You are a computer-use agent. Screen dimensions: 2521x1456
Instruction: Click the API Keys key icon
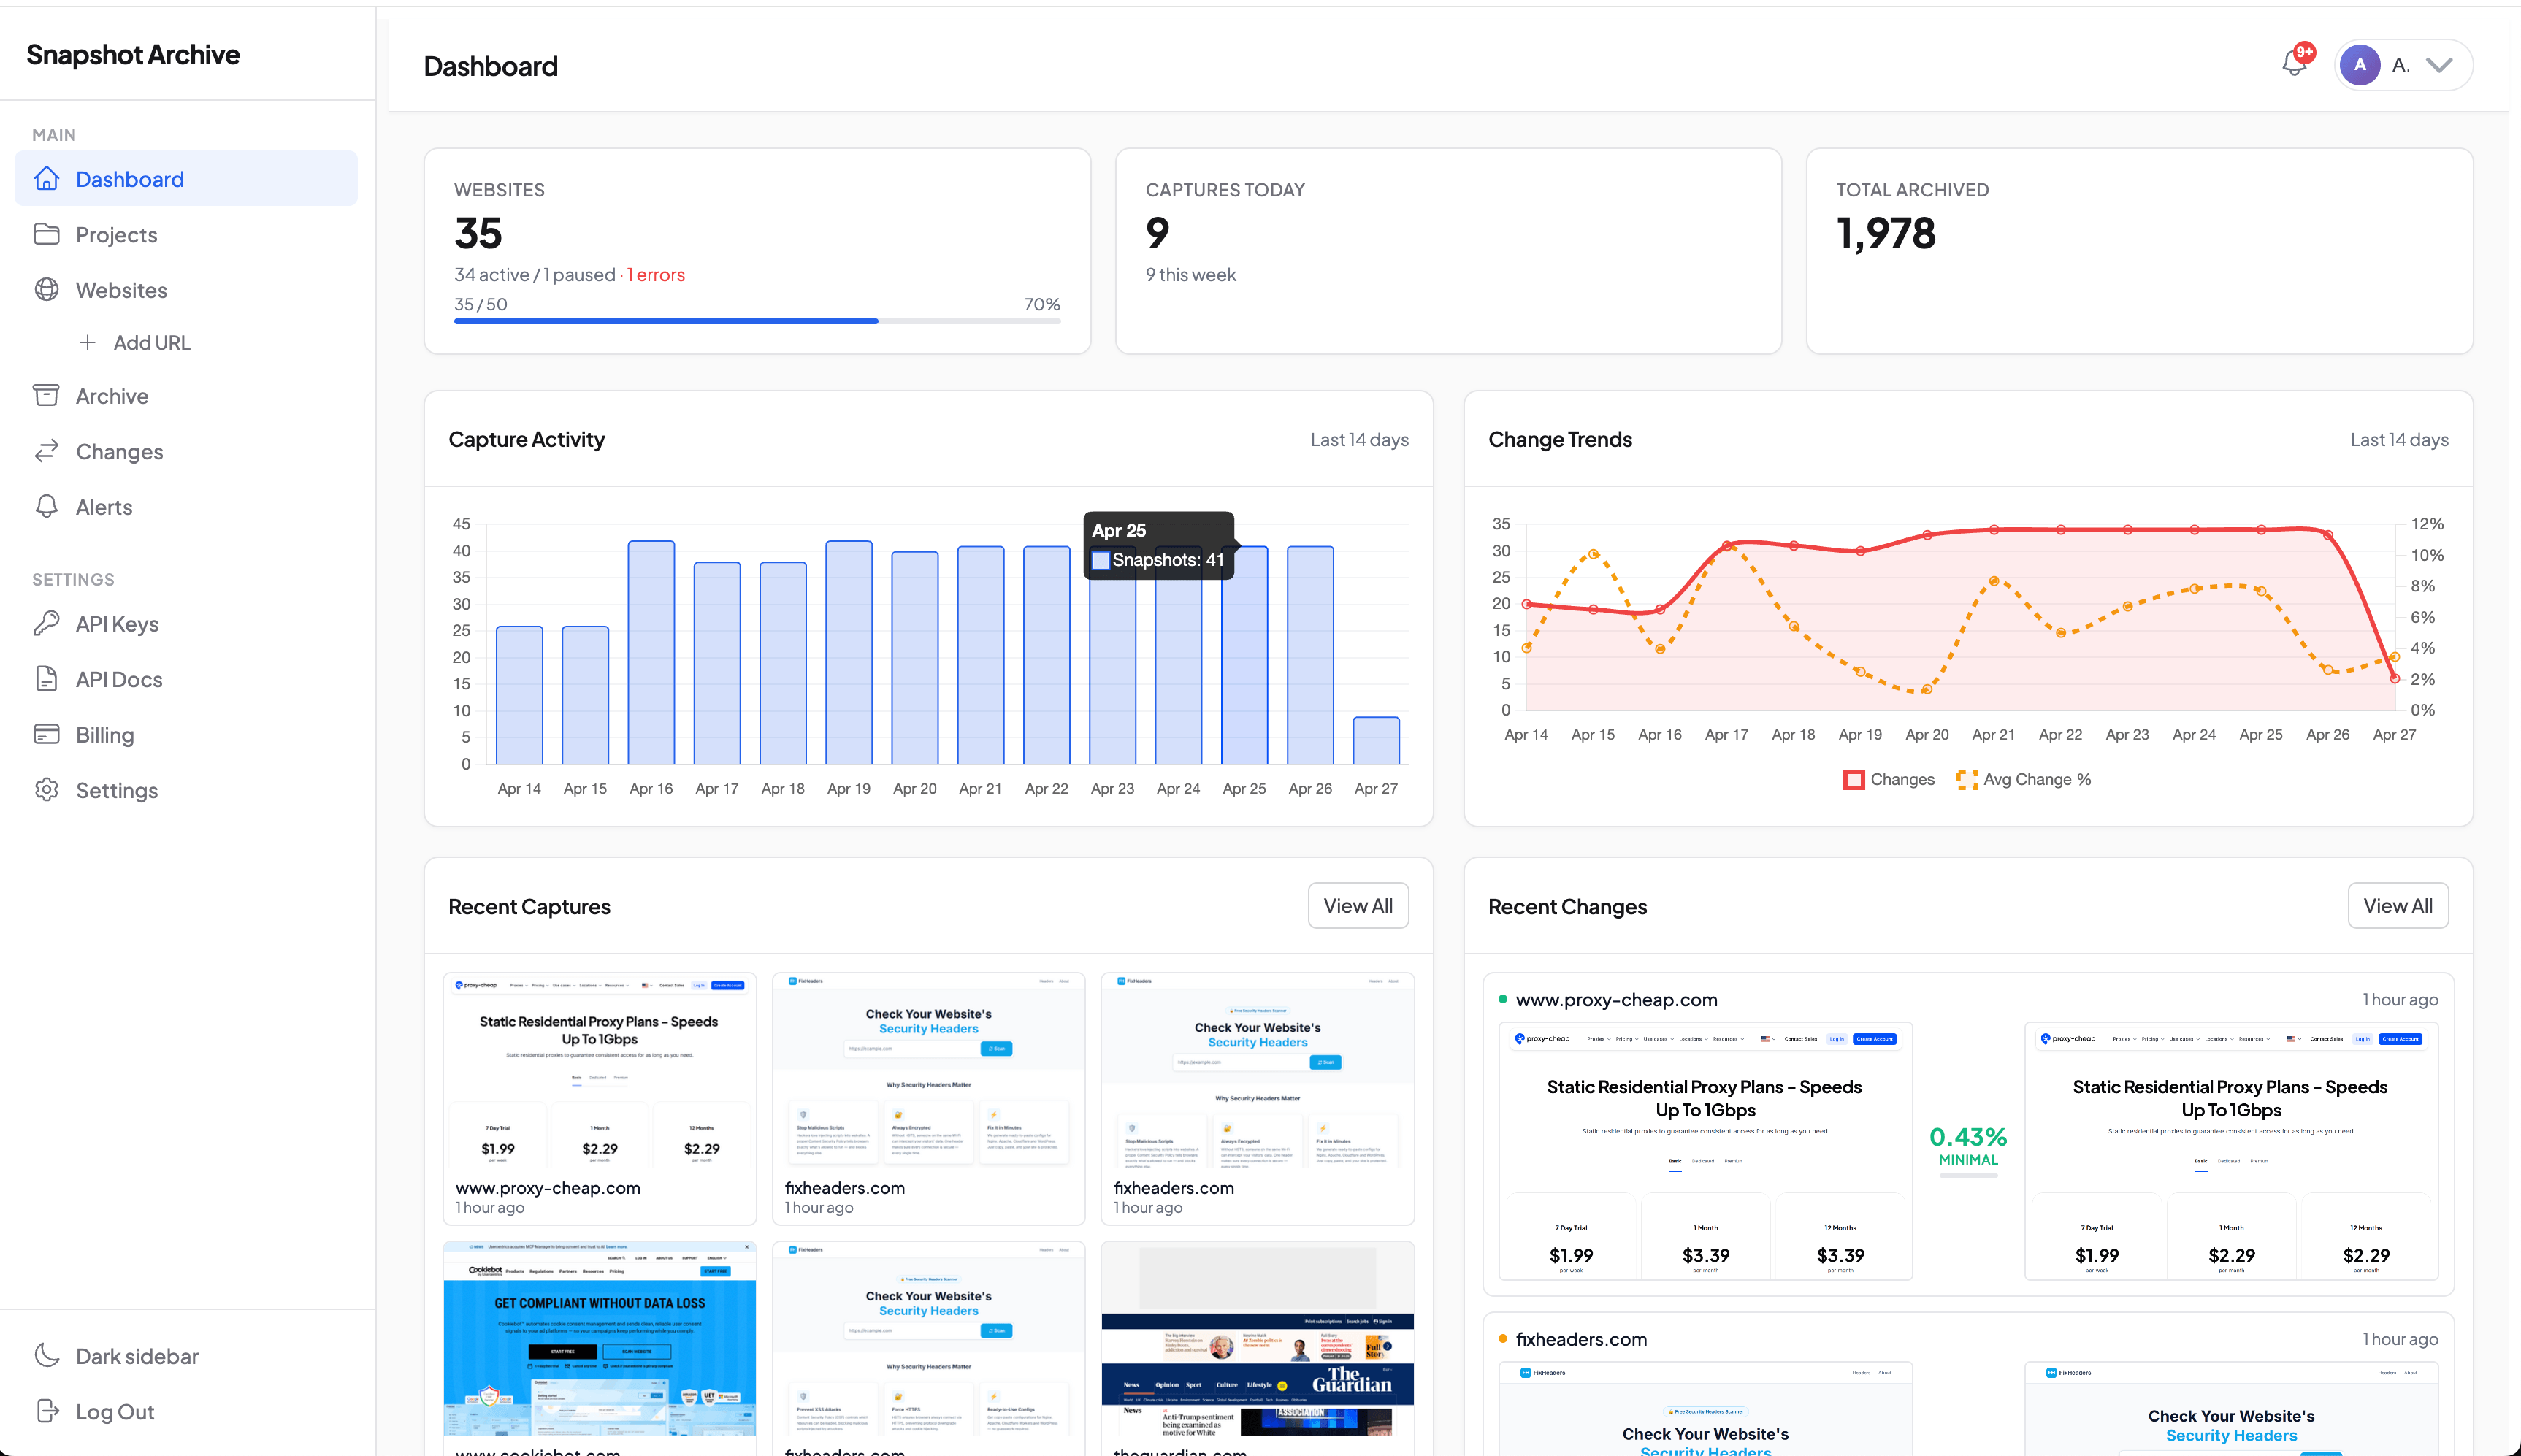point(46,624)
